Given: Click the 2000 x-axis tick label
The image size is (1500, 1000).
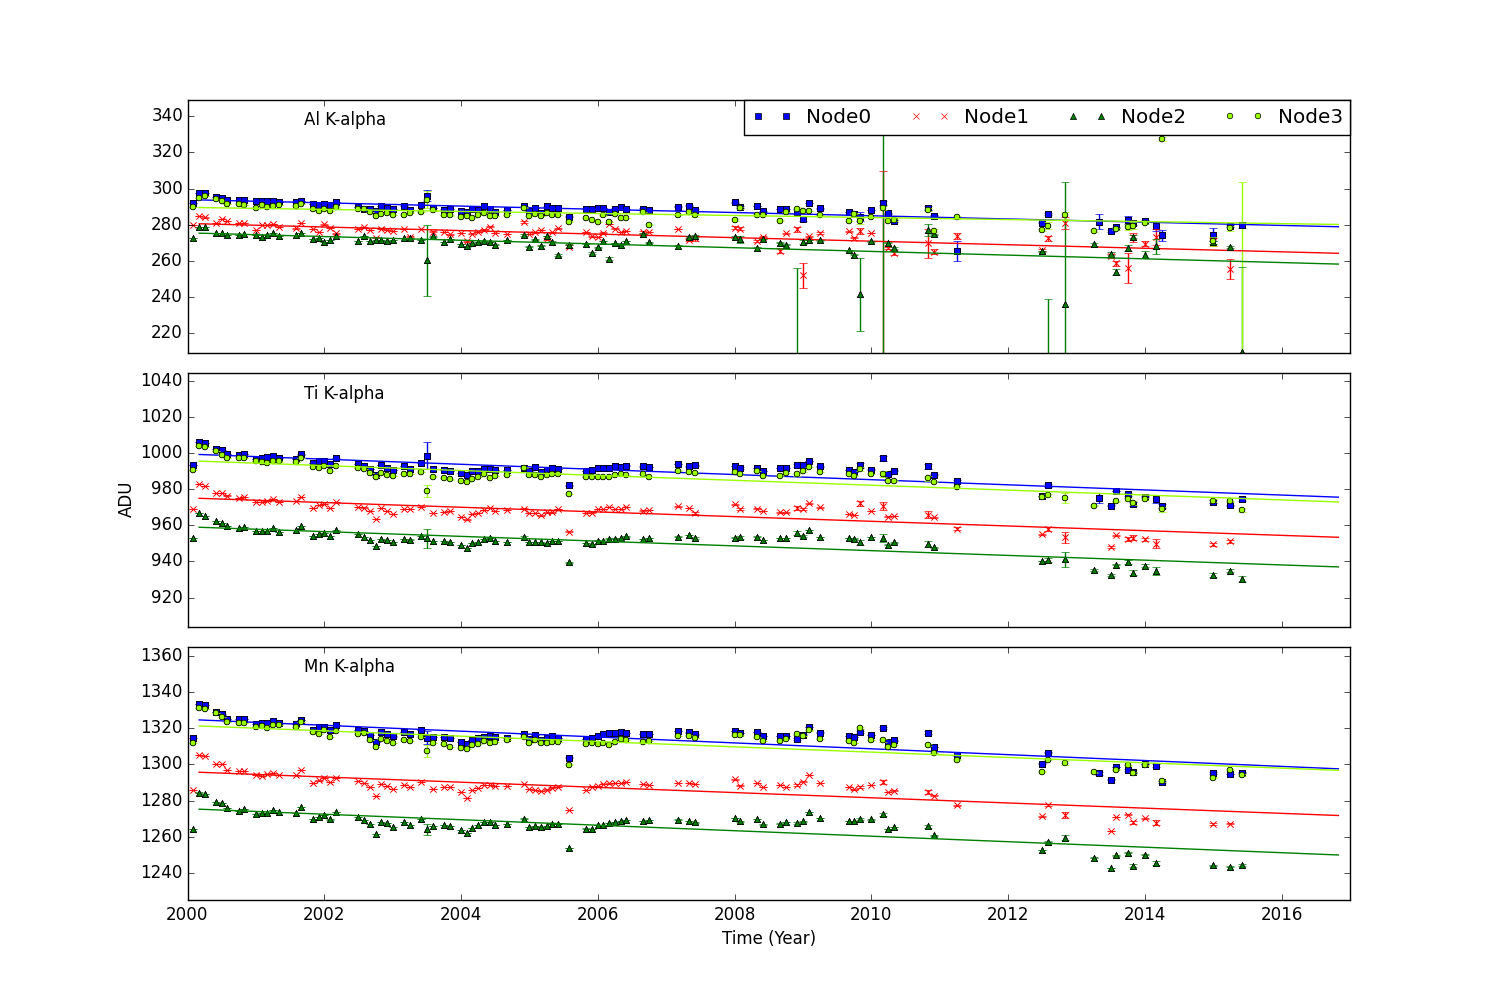Looking at the screenshot, I should pyautogui.click(x=188, y=914).
